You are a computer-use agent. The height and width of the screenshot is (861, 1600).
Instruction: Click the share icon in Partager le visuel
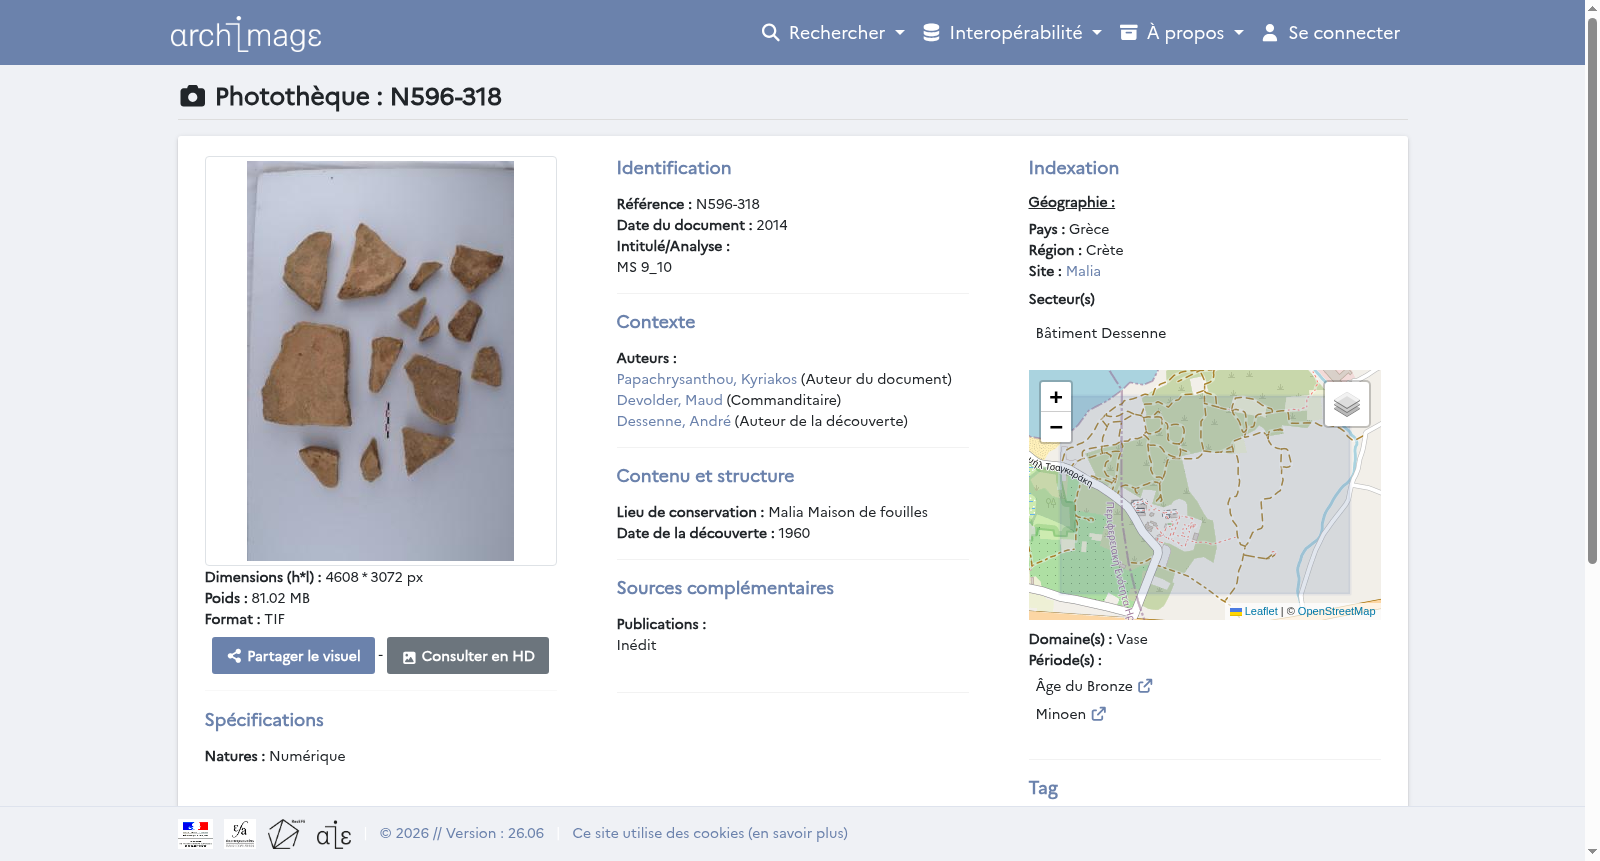click(234, 656)
